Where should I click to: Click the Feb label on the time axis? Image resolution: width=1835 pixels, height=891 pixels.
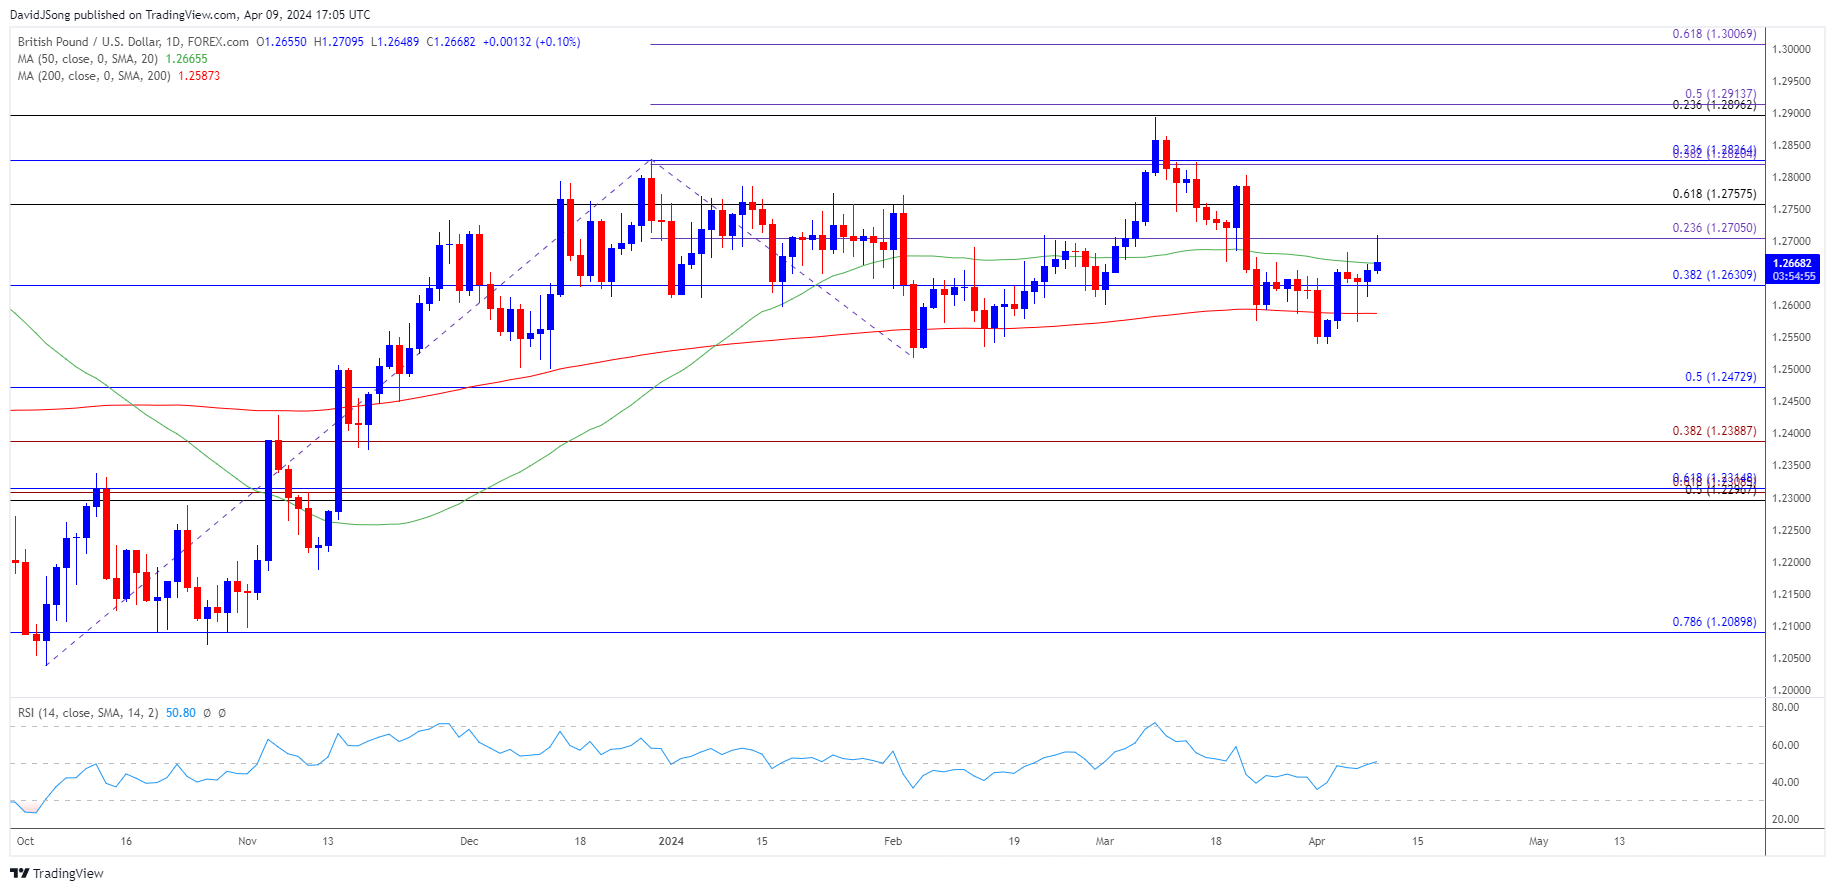pos(893,842)
